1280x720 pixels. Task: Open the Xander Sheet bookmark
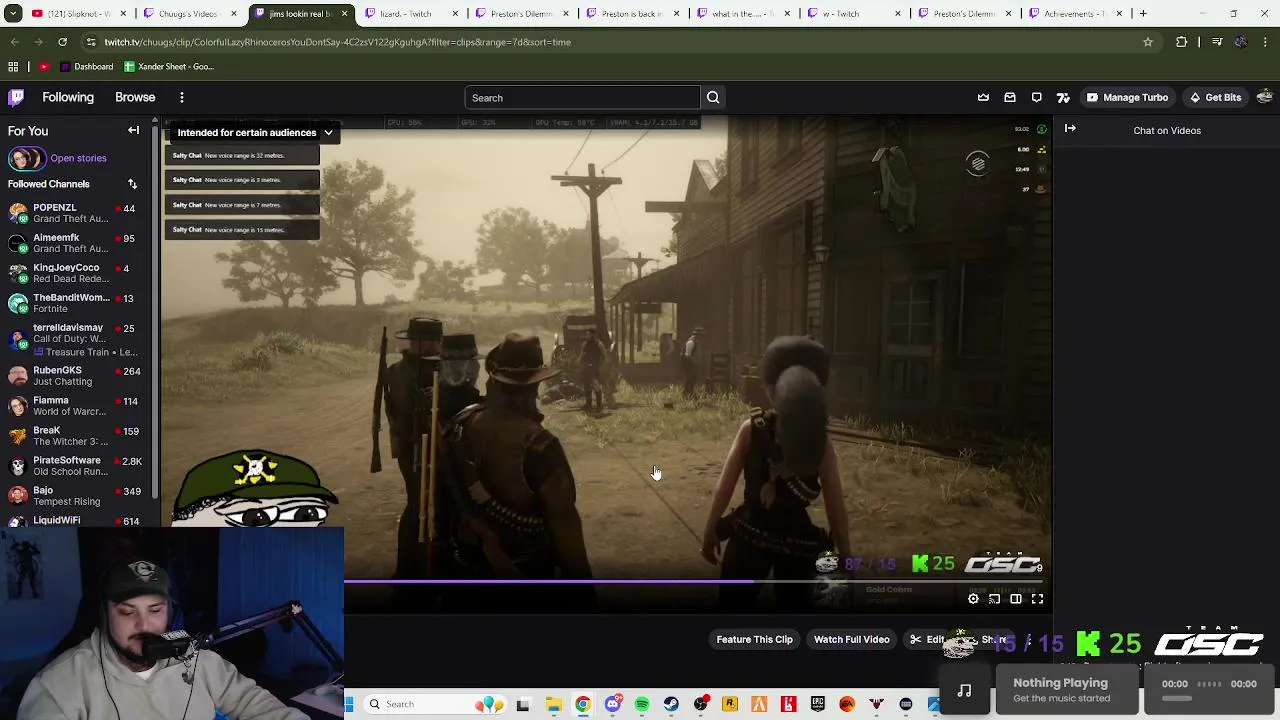tap(169, 67)
